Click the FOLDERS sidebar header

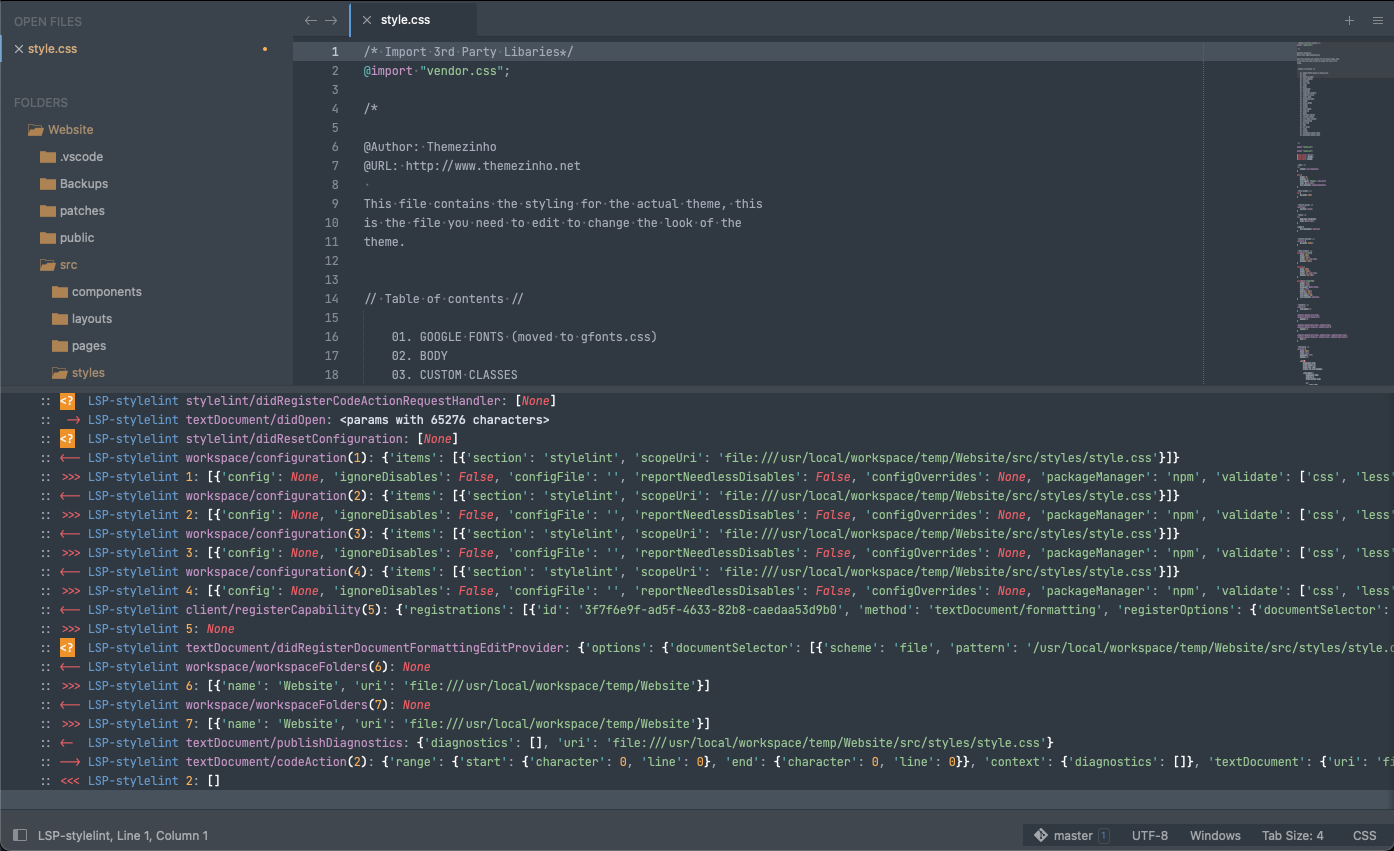coord(41,103)
